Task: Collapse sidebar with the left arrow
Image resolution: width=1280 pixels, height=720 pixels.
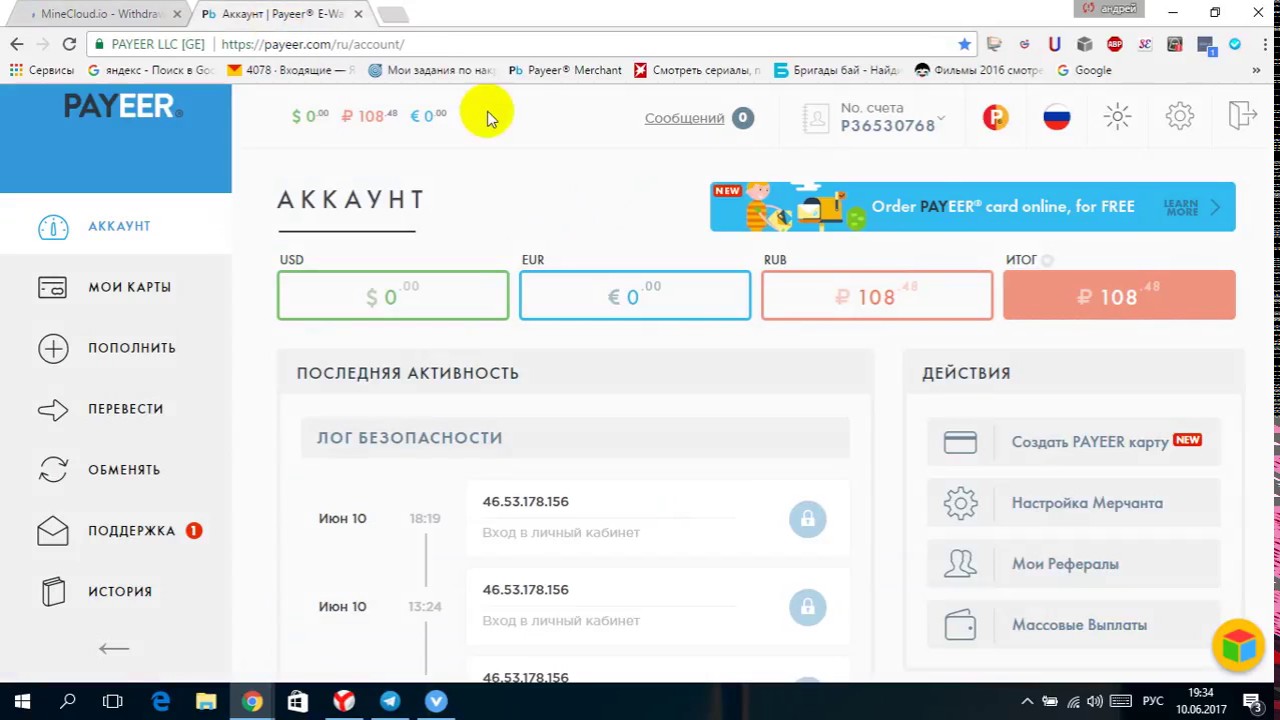Action: [x=114, y=648]
